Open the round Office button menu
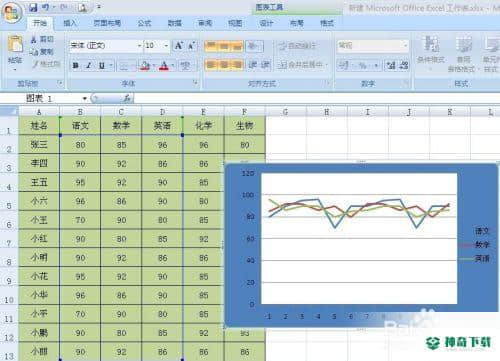The height and width of the screenshot is (361, 500). (x=11, y=12)
